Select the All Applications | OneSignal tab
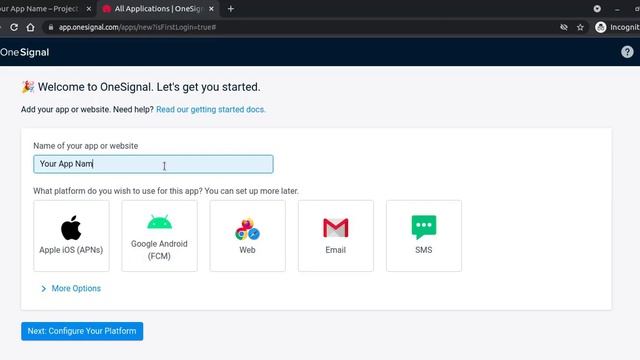 (x=158, y=9)
